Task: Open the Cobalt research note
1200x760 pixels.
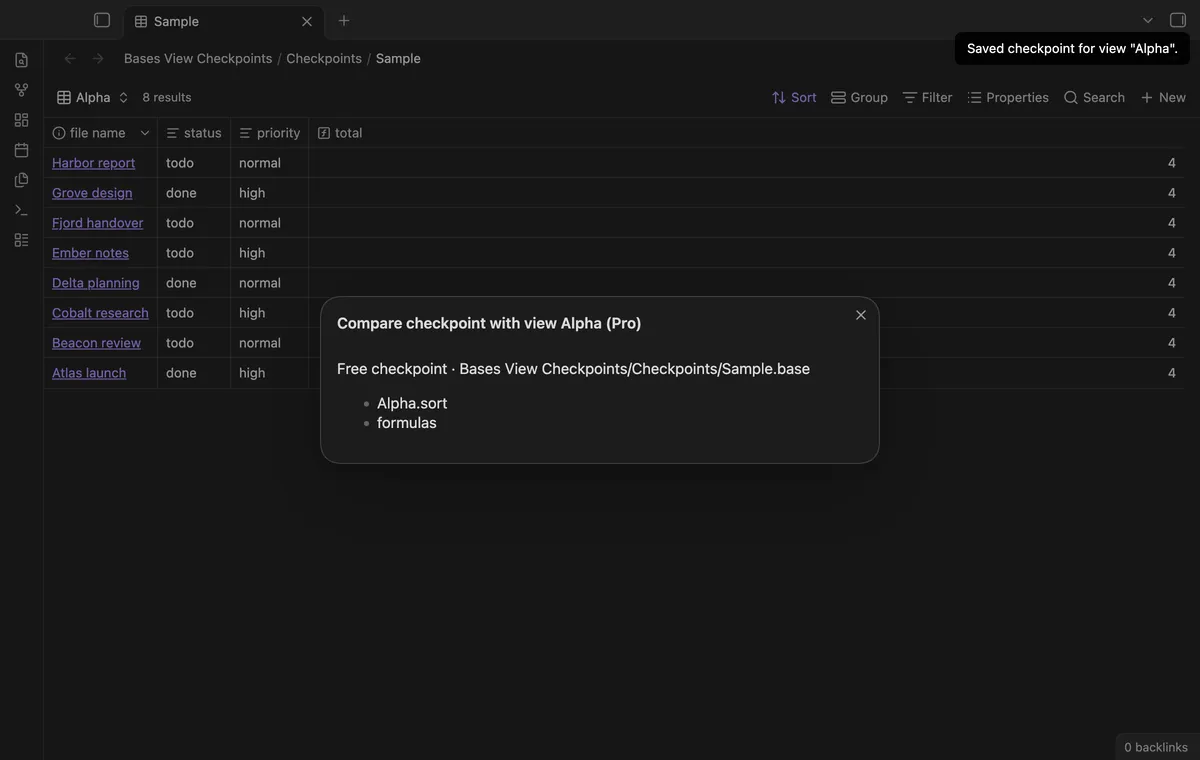Action: tap(100, 313)
